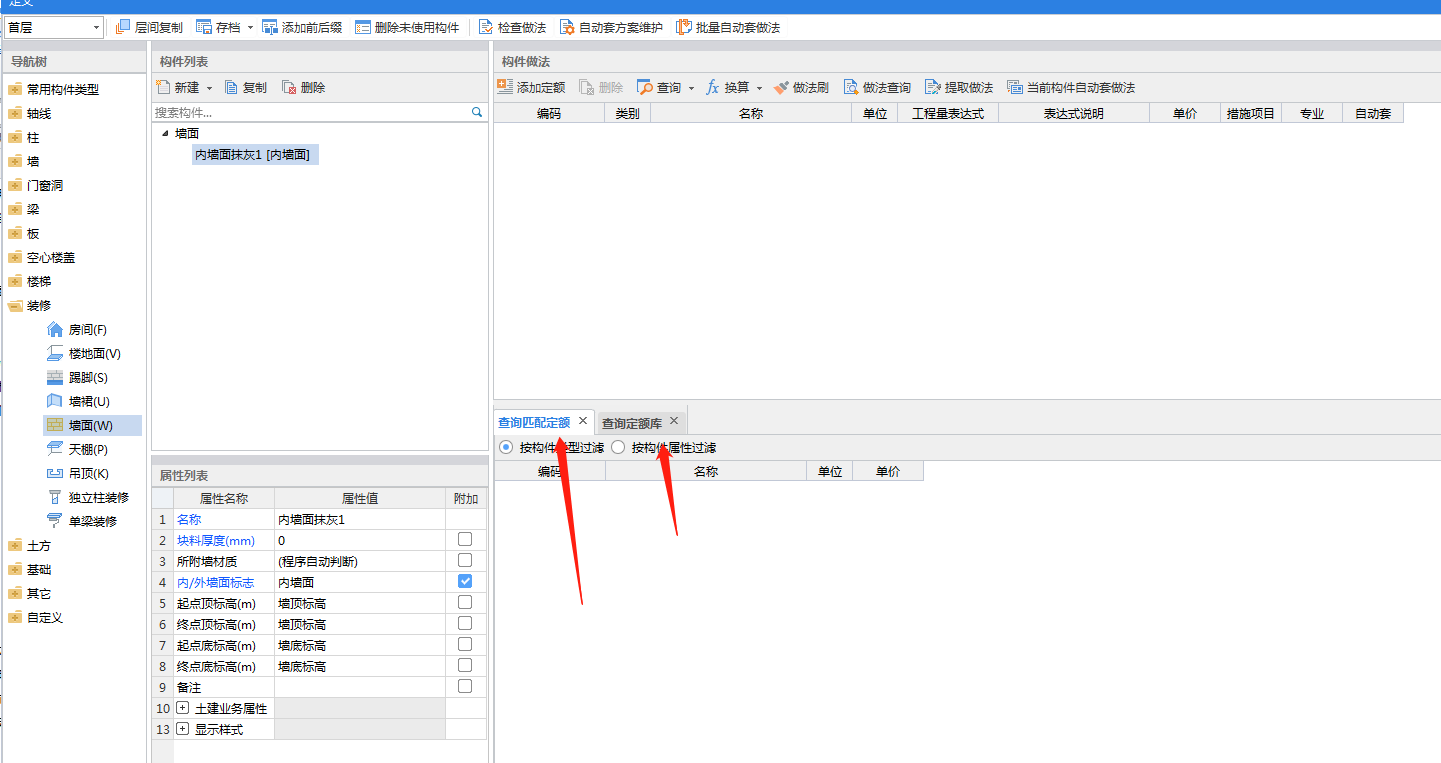Viewport: 1441px width, 763px height.
Task: Click the 名称 value cell 内墙面抹灰1
Action: click(359, 519)
